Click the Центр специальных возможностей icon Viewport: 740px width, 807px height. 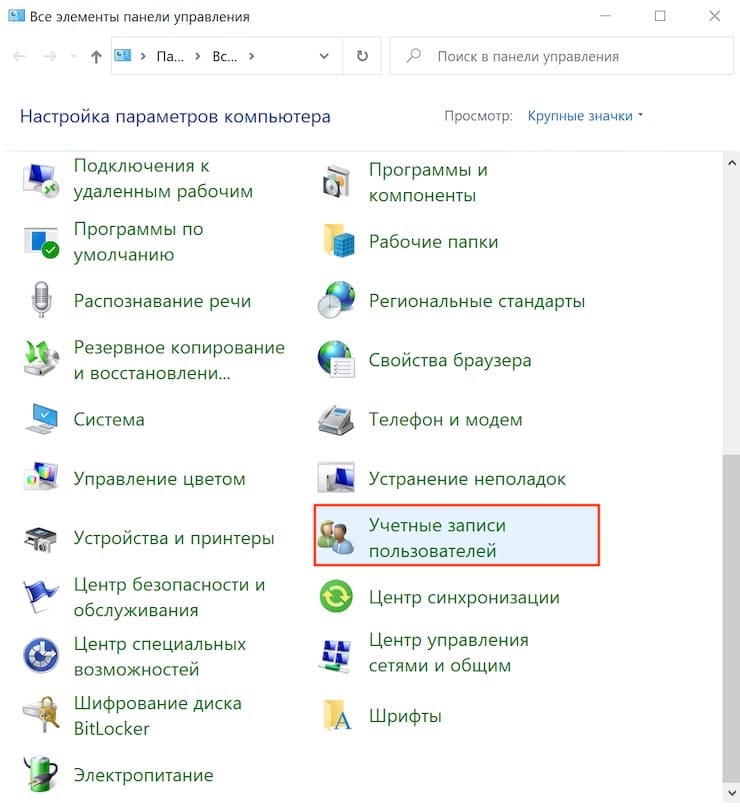point(41,655)
